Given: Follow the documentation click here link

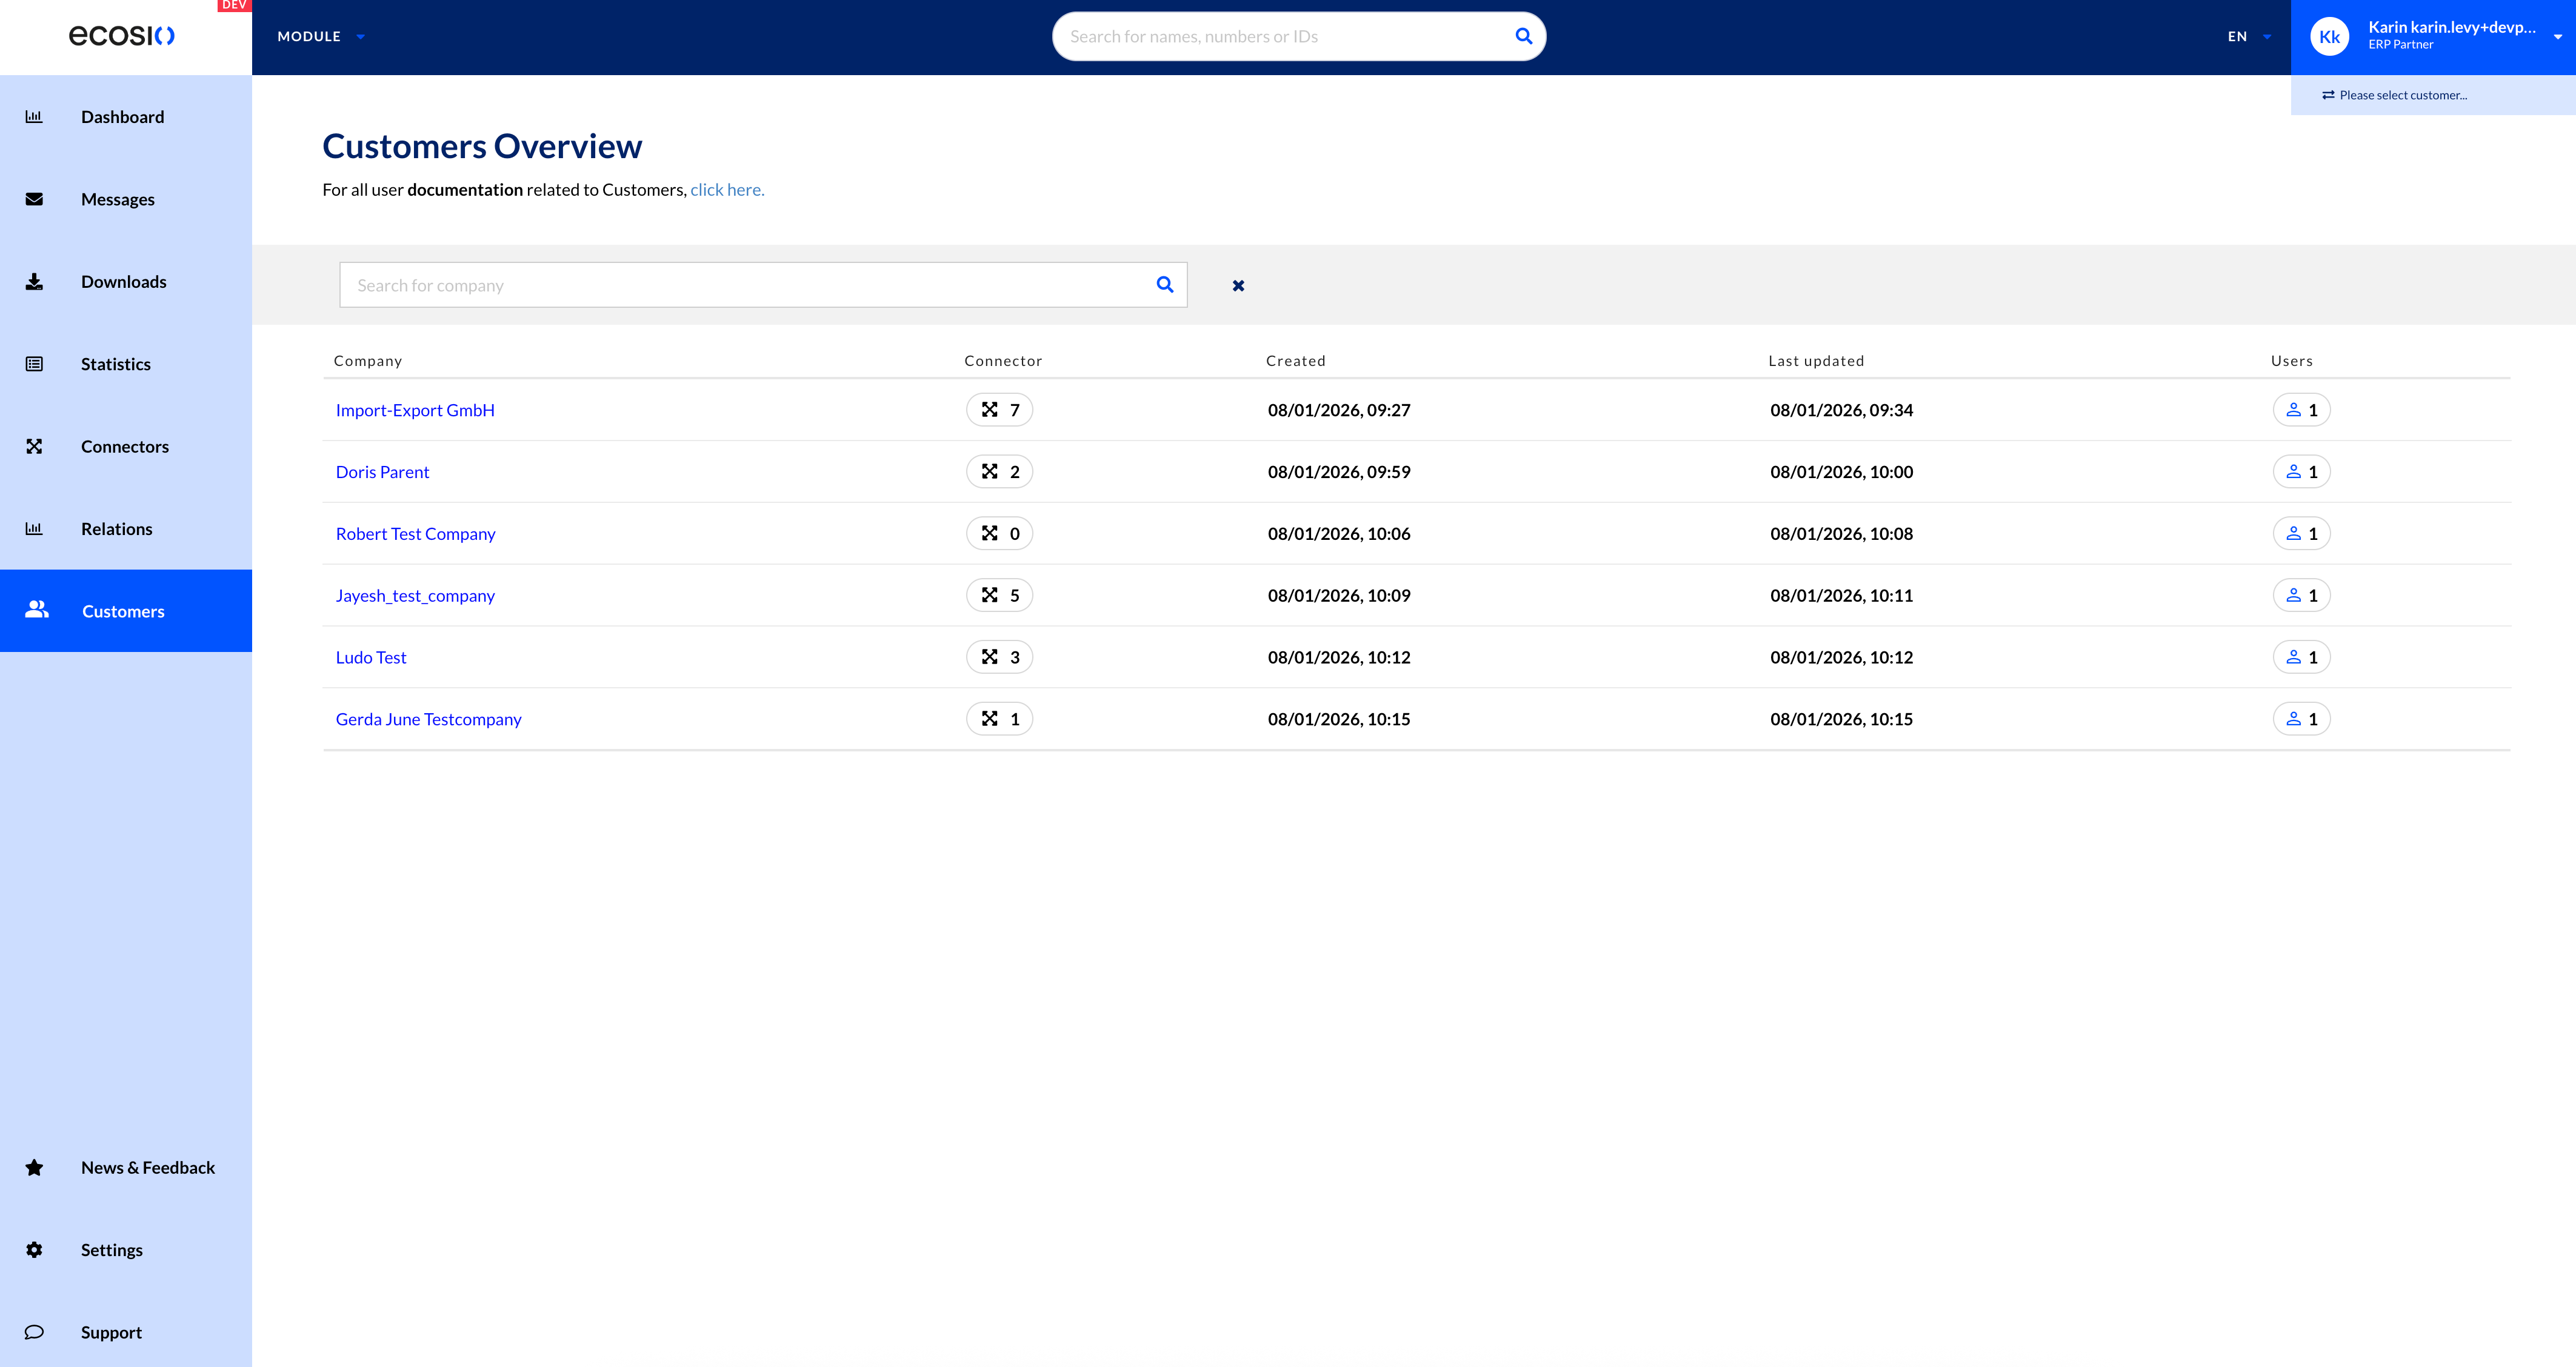Looking at the screenshot, I should click(x=727, y=190).
